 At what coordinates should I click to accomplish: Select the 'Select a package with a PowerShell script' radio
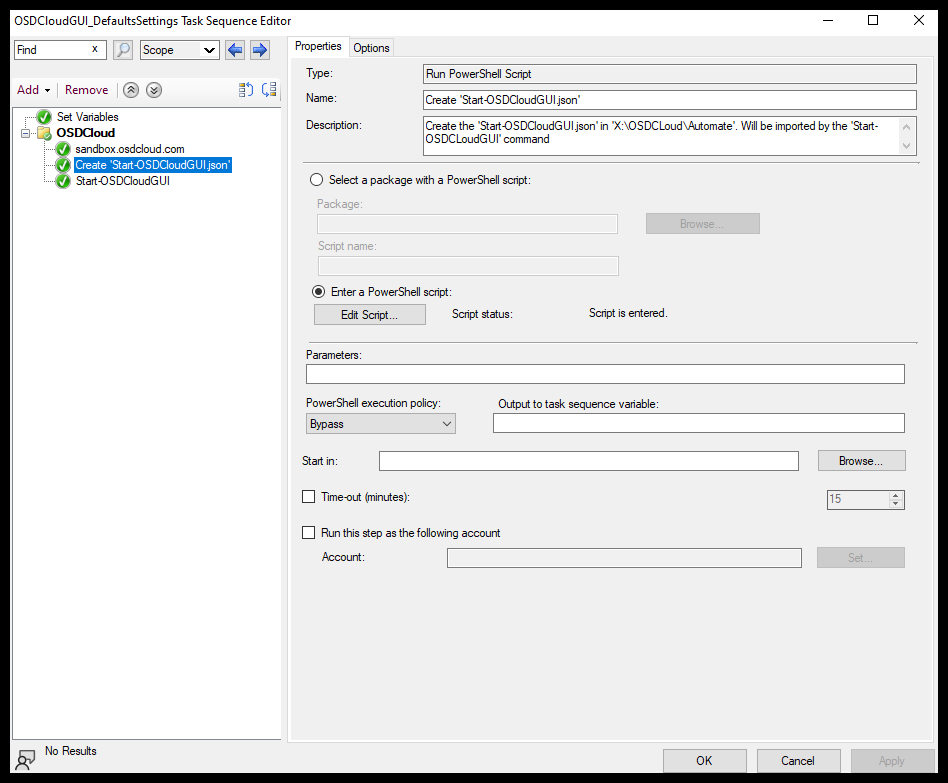(x=316, y=179)
